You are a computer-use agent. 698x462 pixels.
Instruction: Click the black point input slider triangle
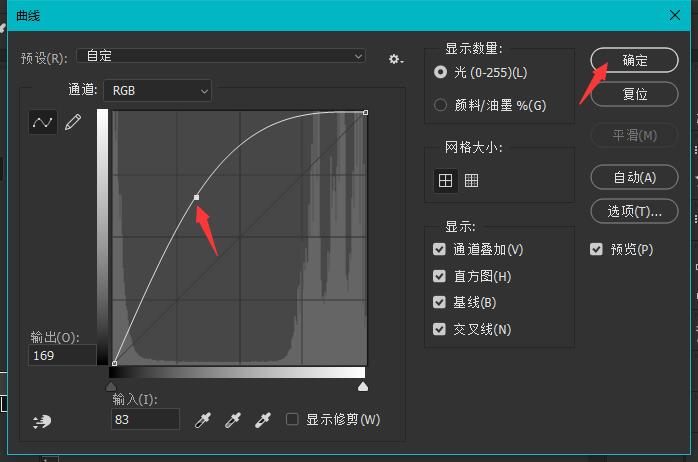tap(111, 386)
